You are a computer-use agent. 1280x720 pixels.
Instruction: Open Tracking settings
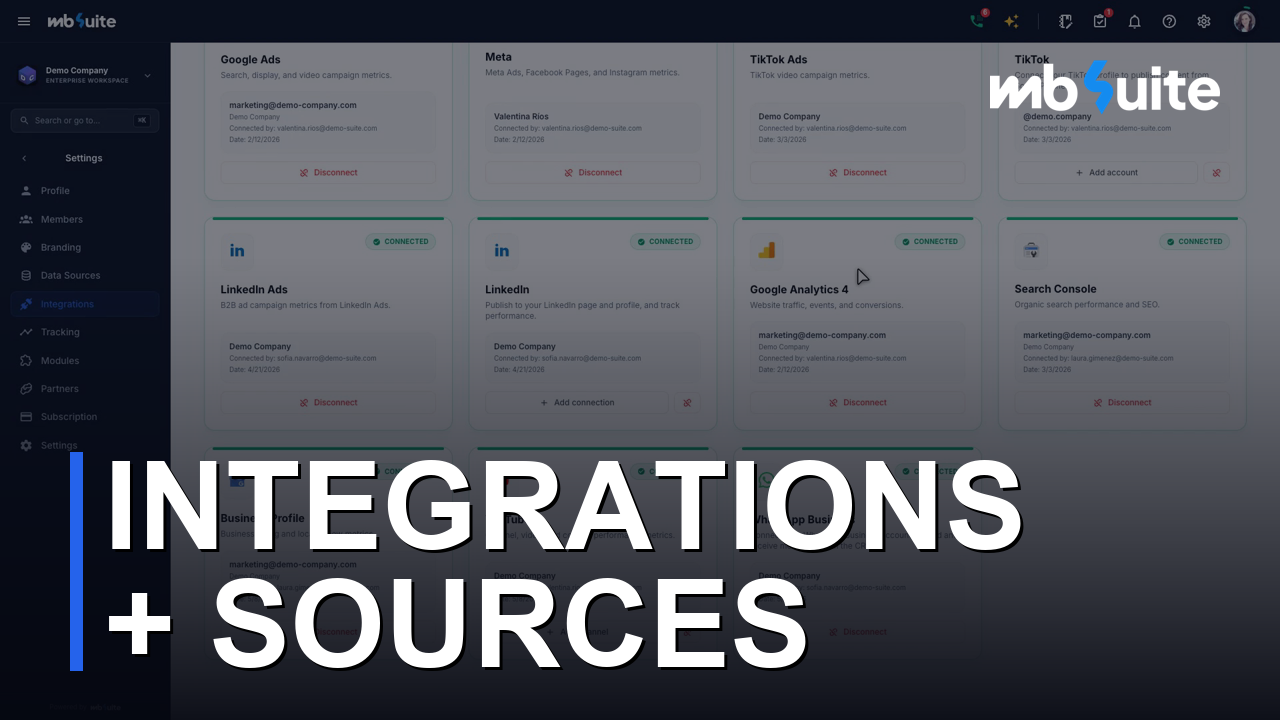[x=85, y=332]
